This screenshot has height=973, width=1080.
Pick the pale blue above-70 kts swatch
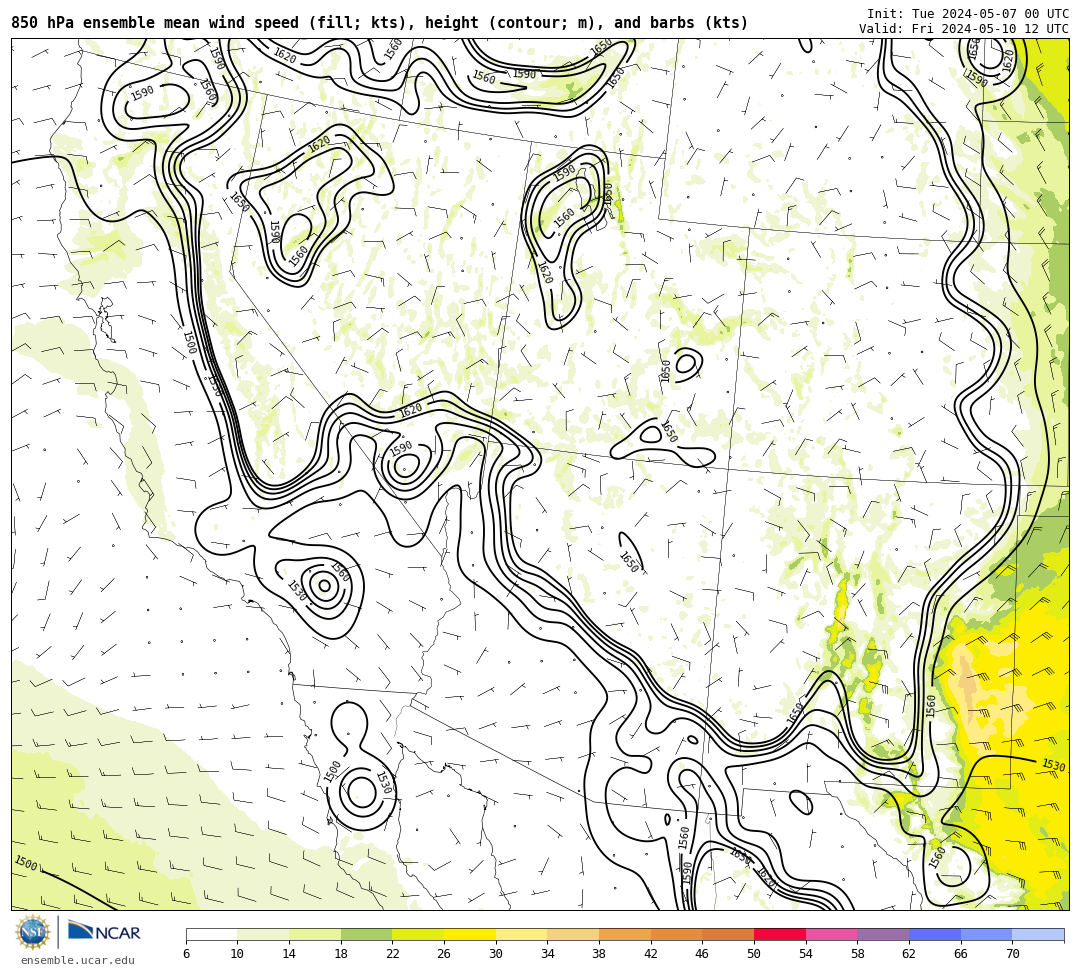1038,934
